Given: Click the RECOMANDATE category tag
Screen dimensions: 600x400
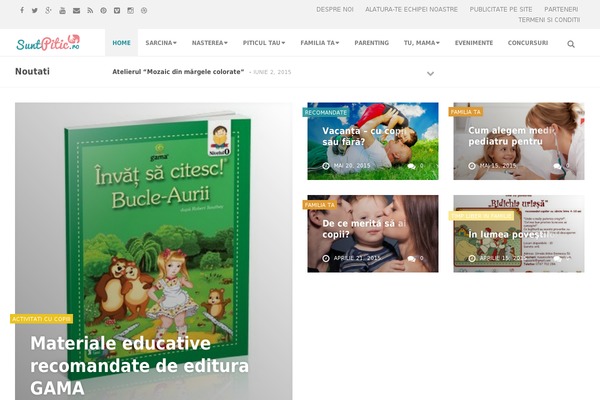Looking at the screenshot, I should 325,112.
